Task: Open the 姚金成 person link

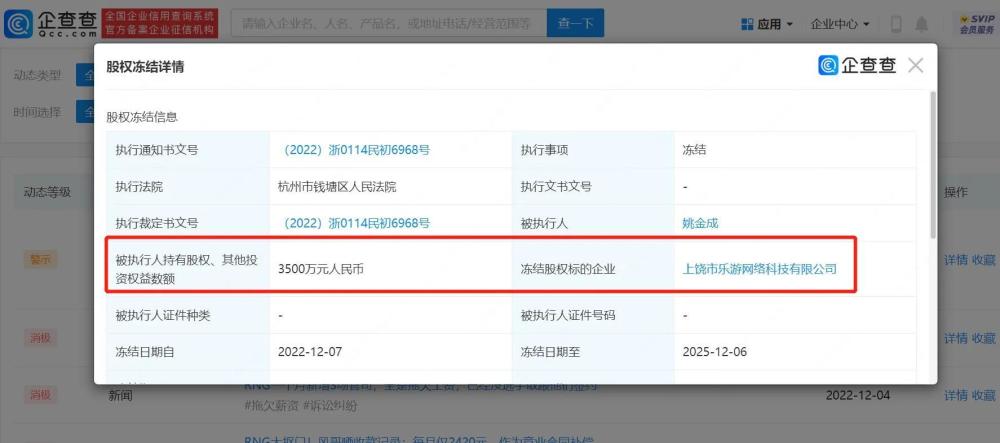Action: 700,223
